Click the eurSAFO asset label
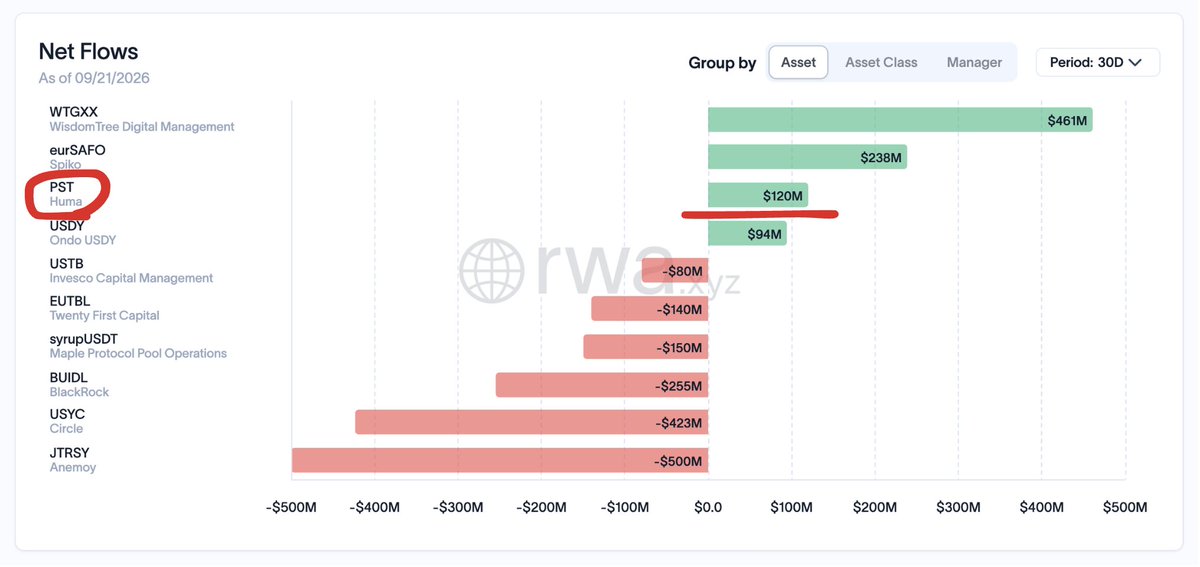 77,150
